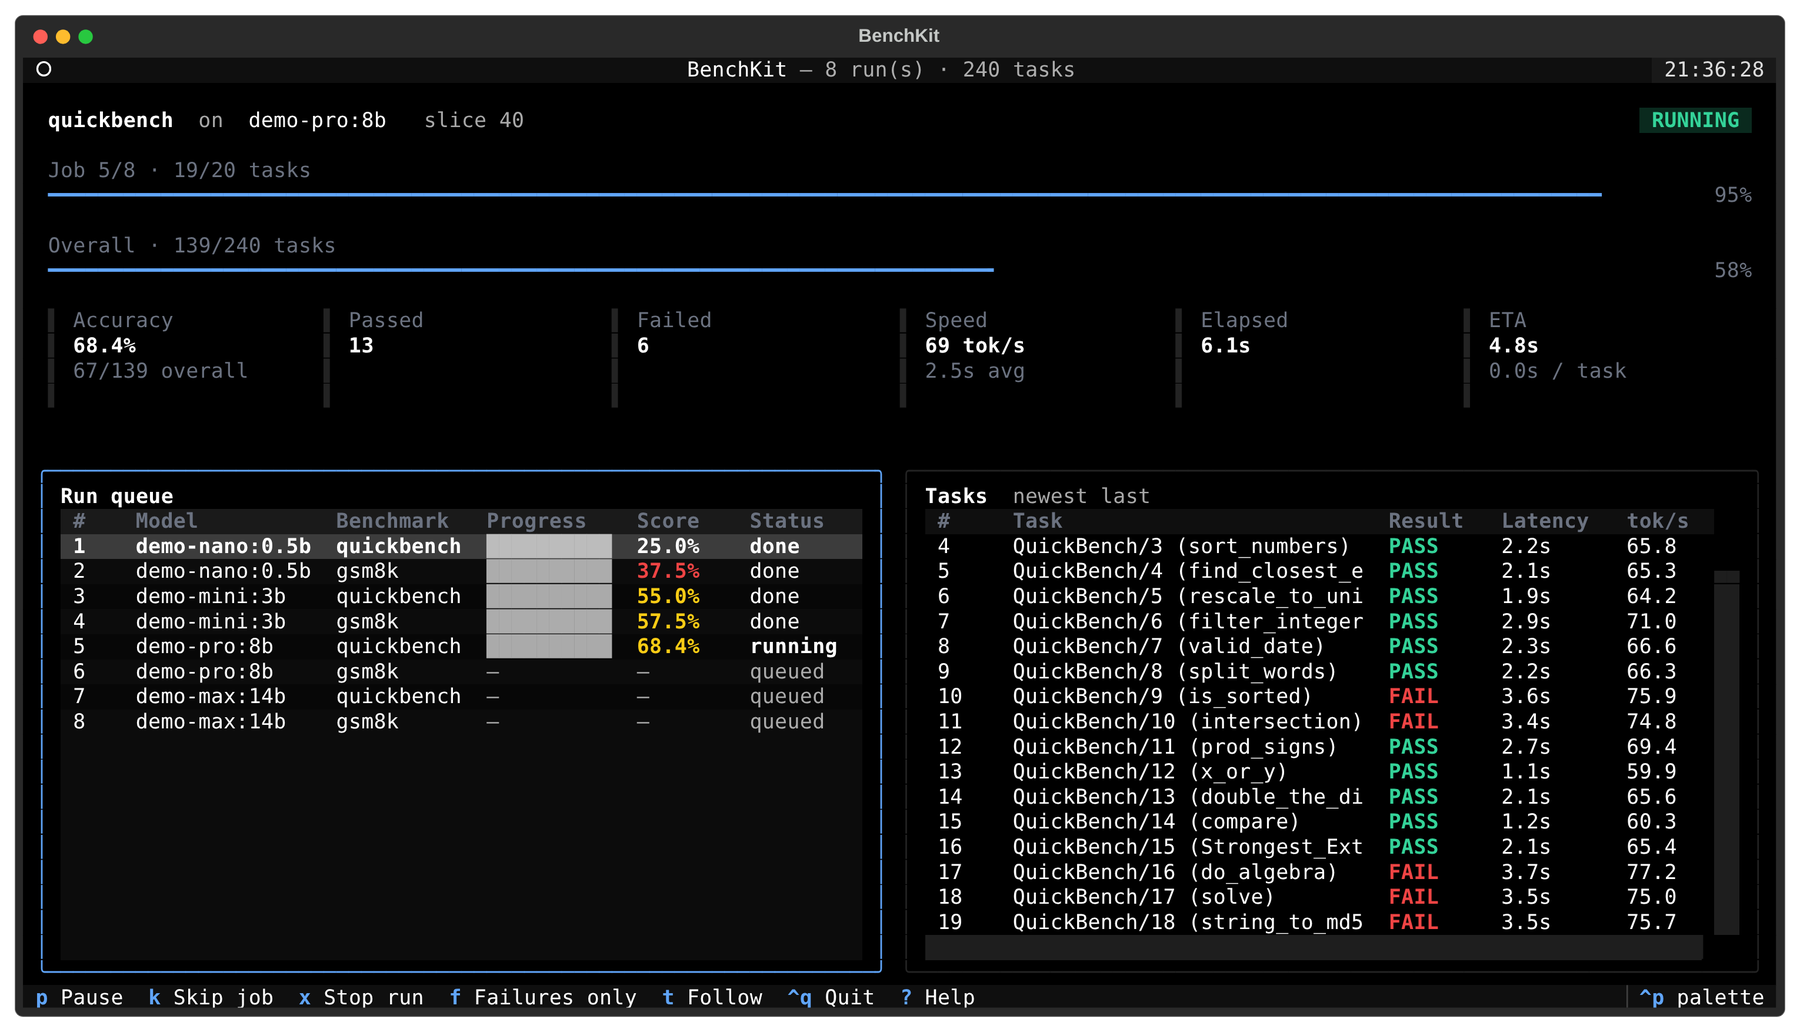Click the Tasks panel title
Viewport: 1800px width, 1032px height.
pyautogui.click(x=955, y=496)
